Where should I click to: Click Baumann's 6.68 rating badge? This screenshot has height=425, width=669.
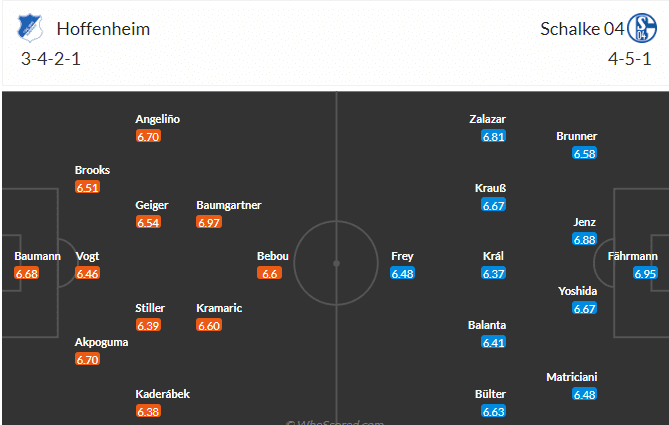click(x=27, y=273)
